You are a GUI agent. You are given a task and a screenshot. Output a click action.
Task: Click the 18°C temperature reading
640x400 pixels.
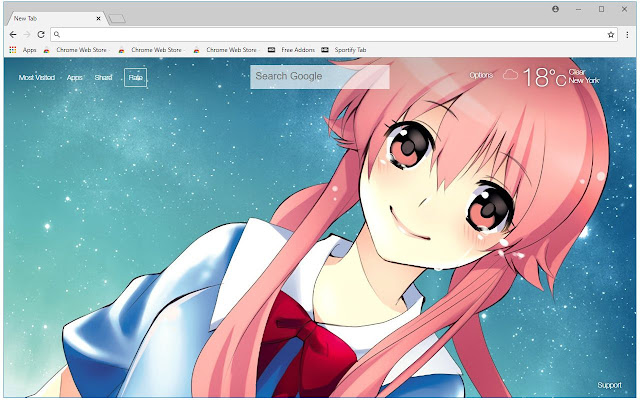tap(544, 77)
